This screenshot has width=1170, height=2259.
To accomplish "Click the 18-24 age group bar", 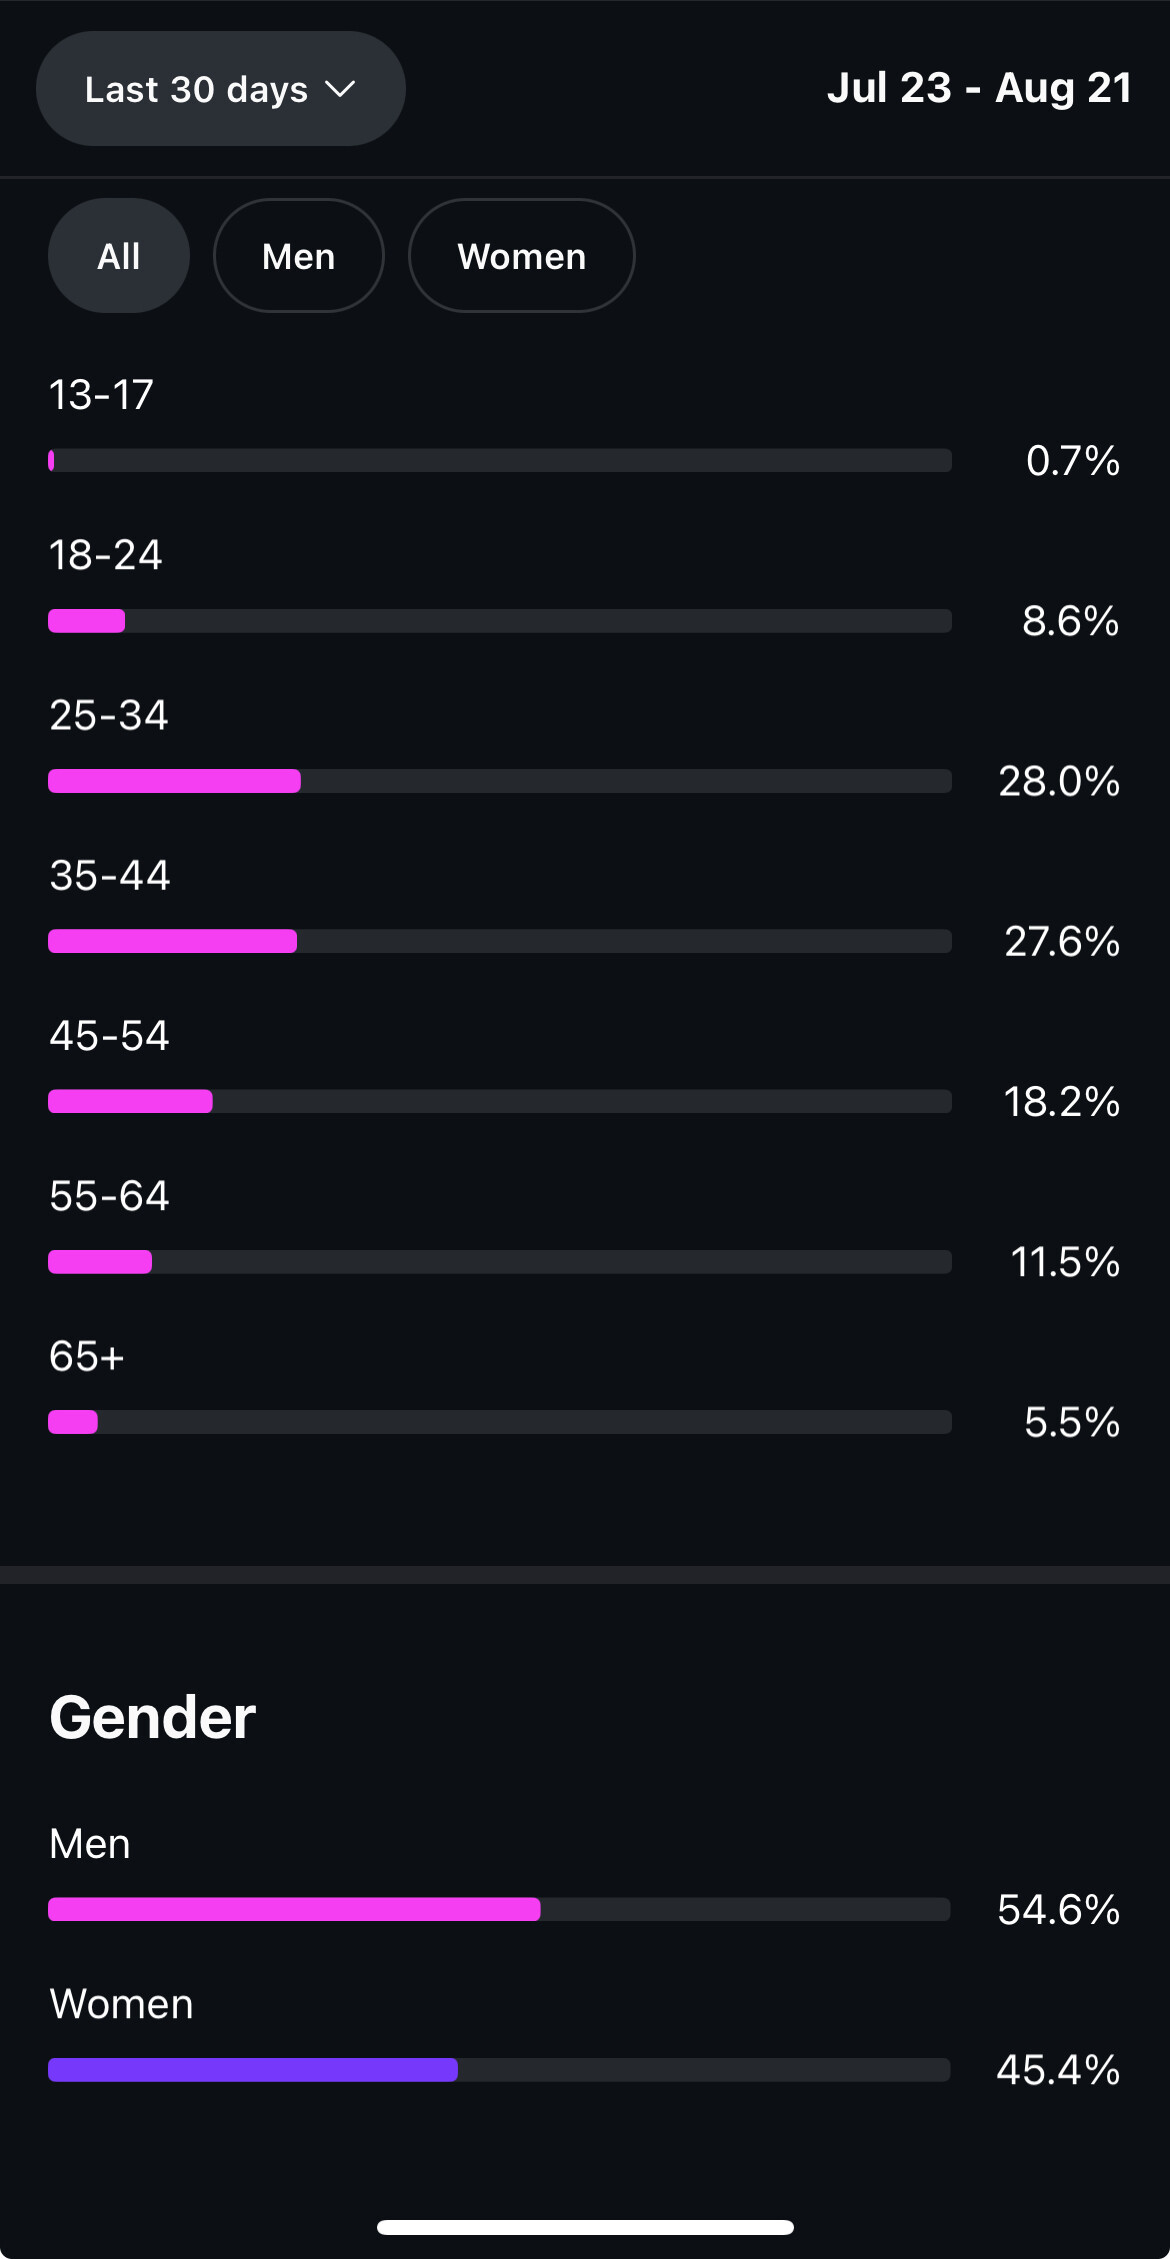I will click(499, 621).
